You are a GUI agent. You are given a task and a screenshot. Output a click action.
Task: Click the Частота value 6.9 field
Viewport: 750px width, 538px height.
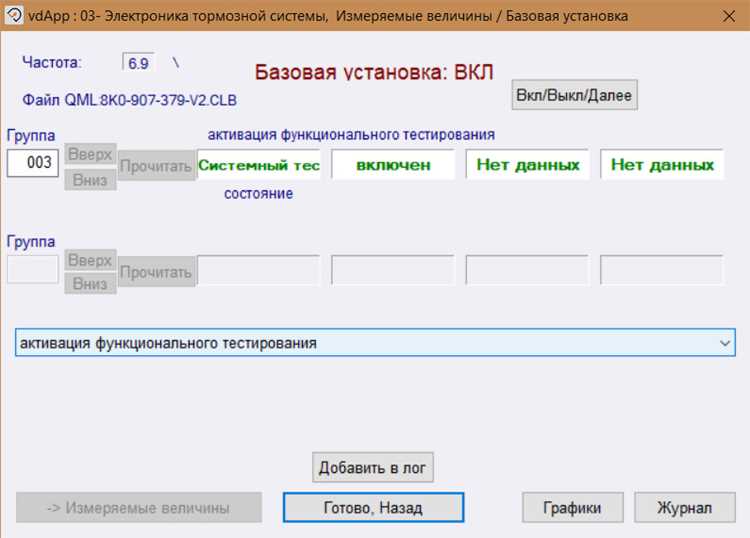coord(138,63)
